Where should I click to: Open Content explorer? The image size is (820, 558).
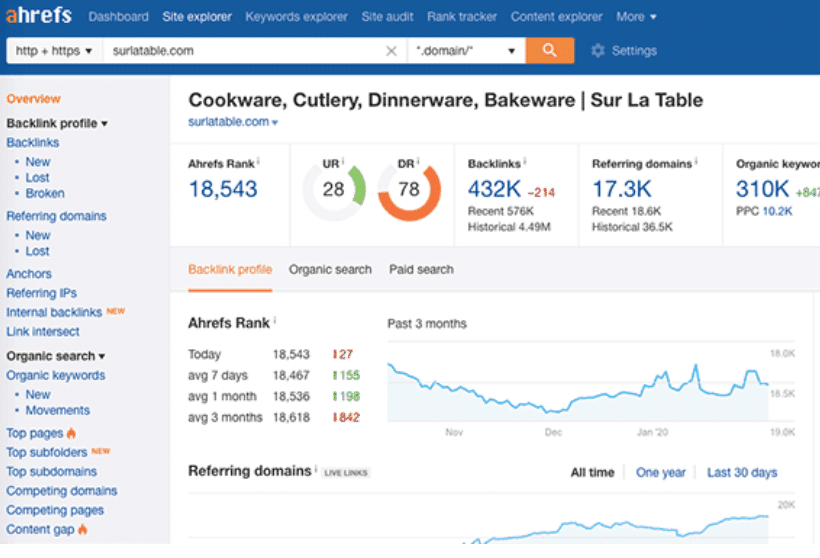pyautogui.click(x=556, y=17)
